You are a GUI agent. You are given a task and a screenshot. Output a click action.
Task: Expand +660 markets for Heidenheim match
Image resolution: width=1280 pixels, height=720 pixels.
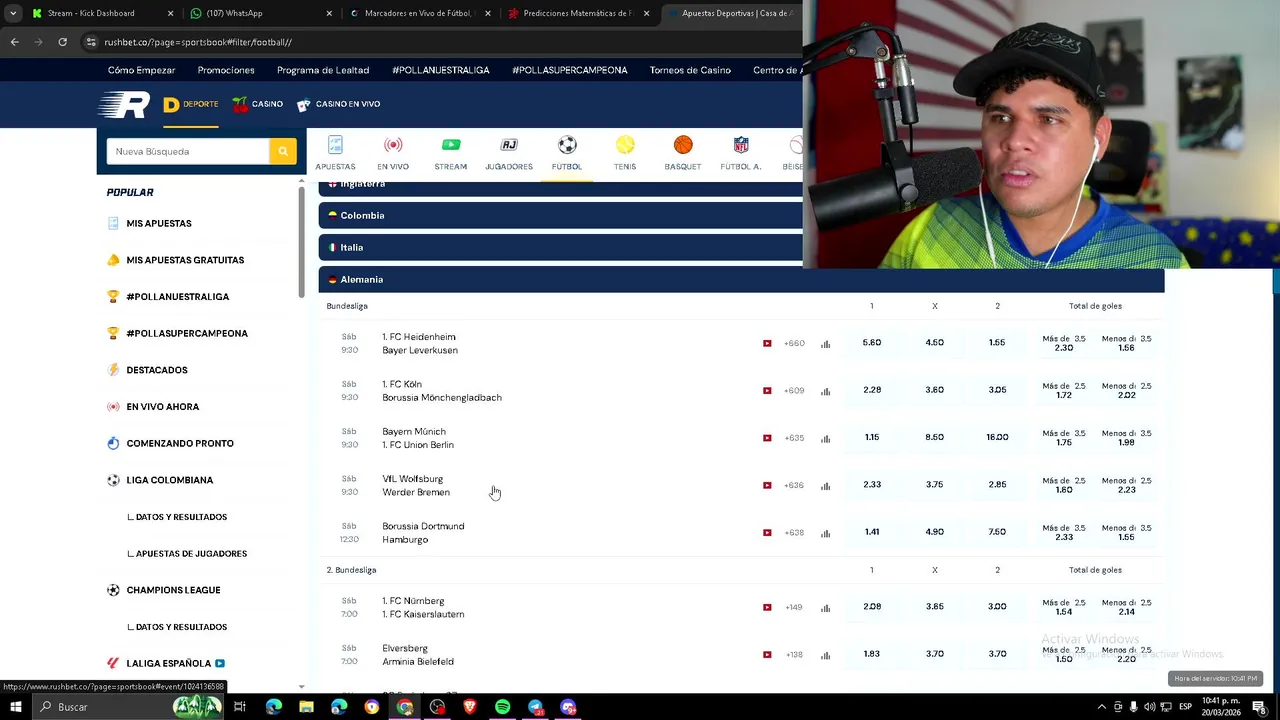(794, 343)
